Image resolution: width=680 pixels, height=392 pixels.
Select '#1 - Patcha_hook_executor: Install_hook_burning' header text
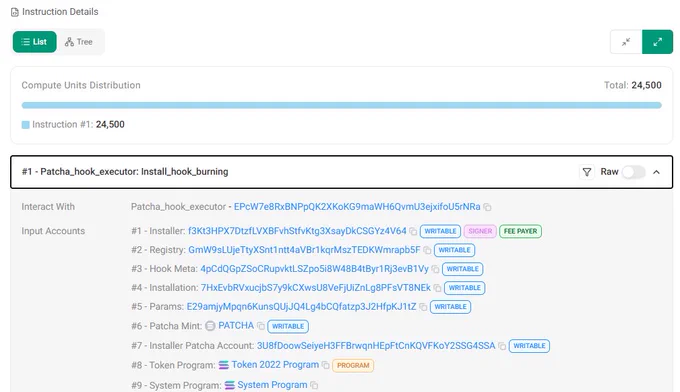pos(125,172)
